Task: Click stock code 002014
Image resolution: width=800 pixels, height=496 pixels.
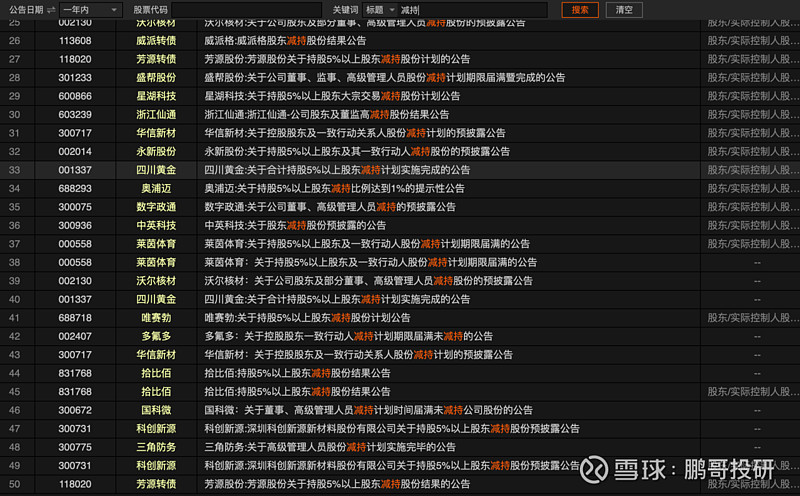Action: 75,152
